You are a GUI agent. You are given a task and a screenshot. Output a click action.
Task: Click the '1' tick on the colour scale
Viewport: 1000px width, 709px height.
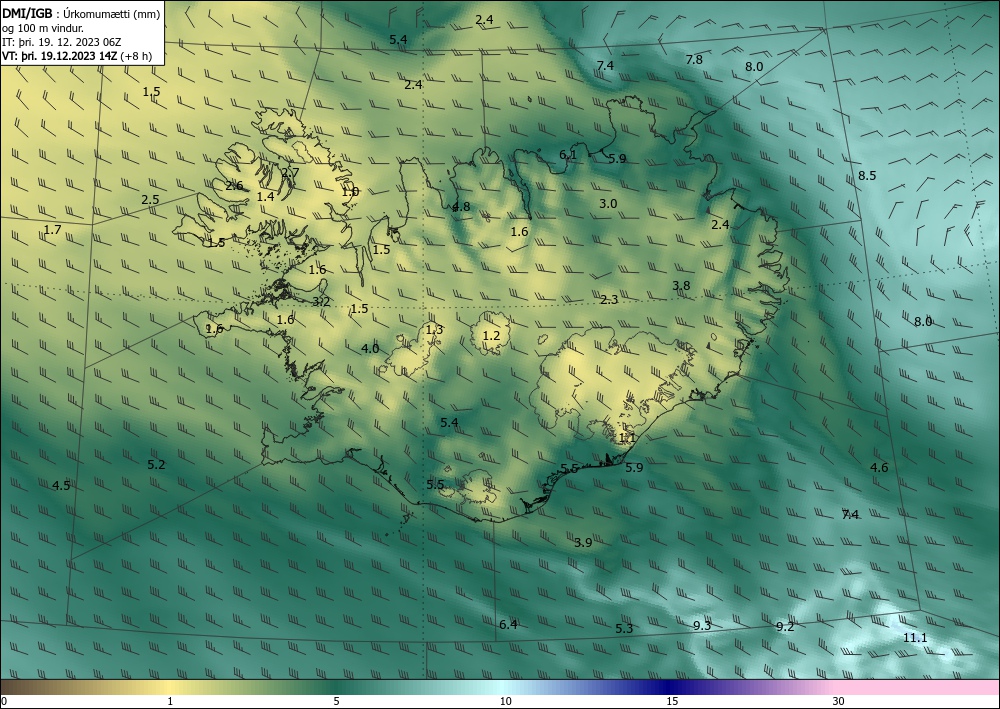point(170,701)
